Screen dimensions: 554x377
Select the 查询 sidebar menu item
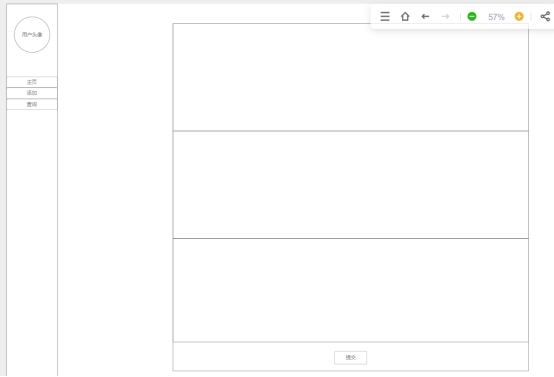point(32,104)
